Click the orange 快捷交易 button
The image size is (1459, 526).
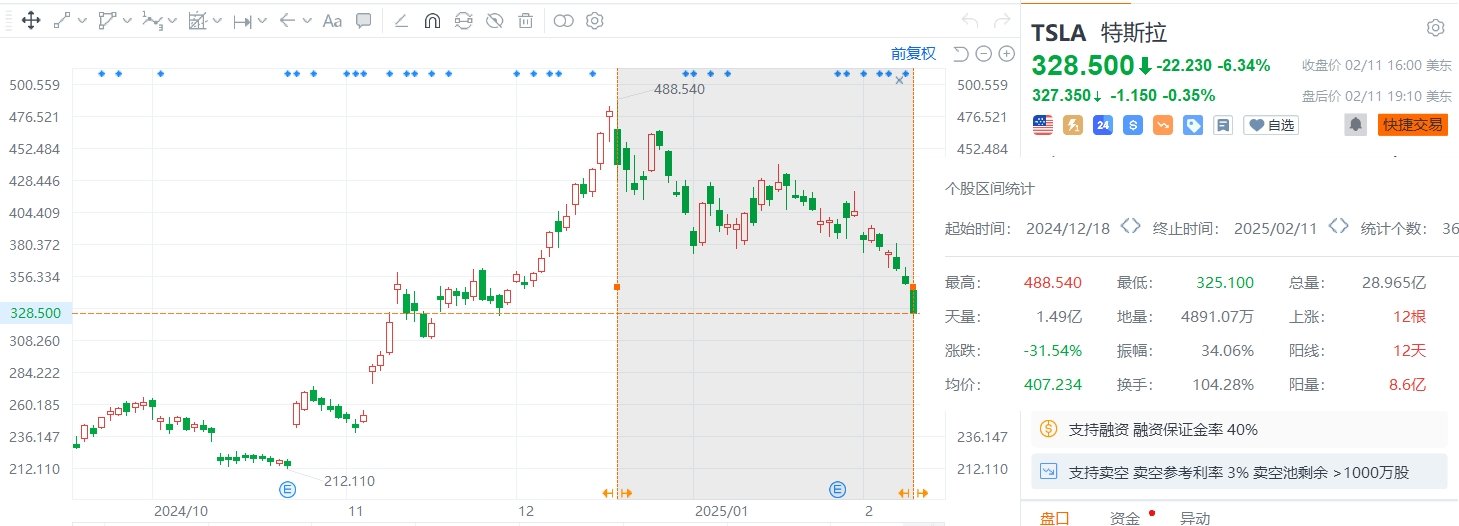pos(1412,125)
